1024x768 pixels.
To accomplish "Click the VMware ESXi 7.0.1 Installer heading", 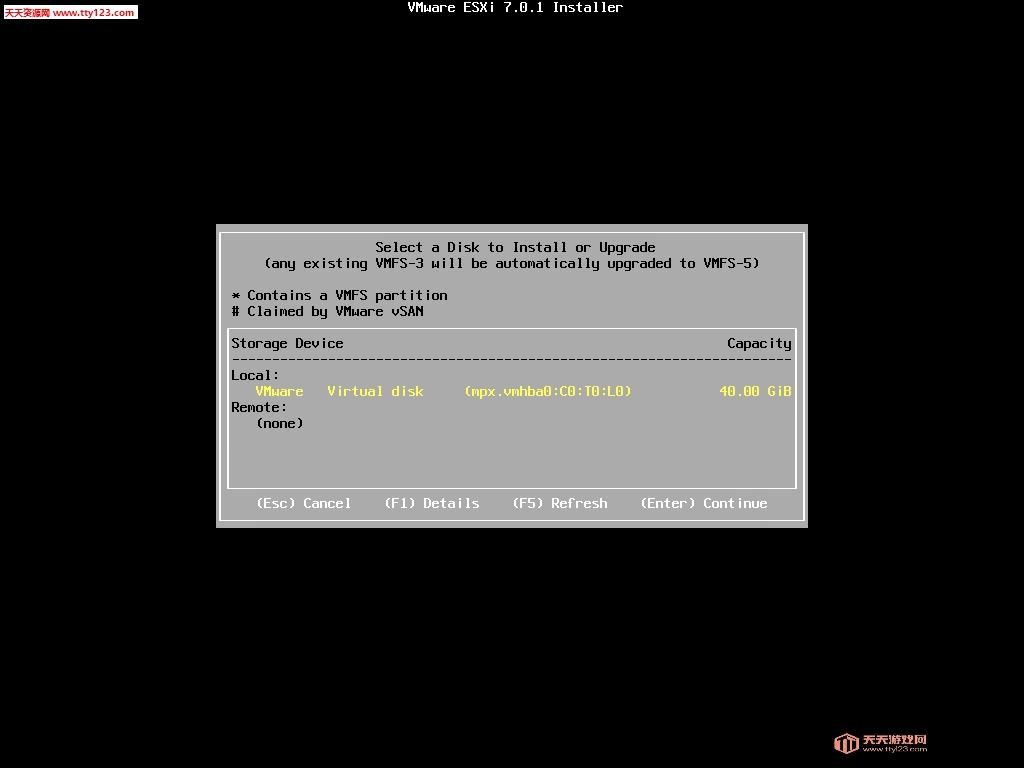I will coord(515,8).
